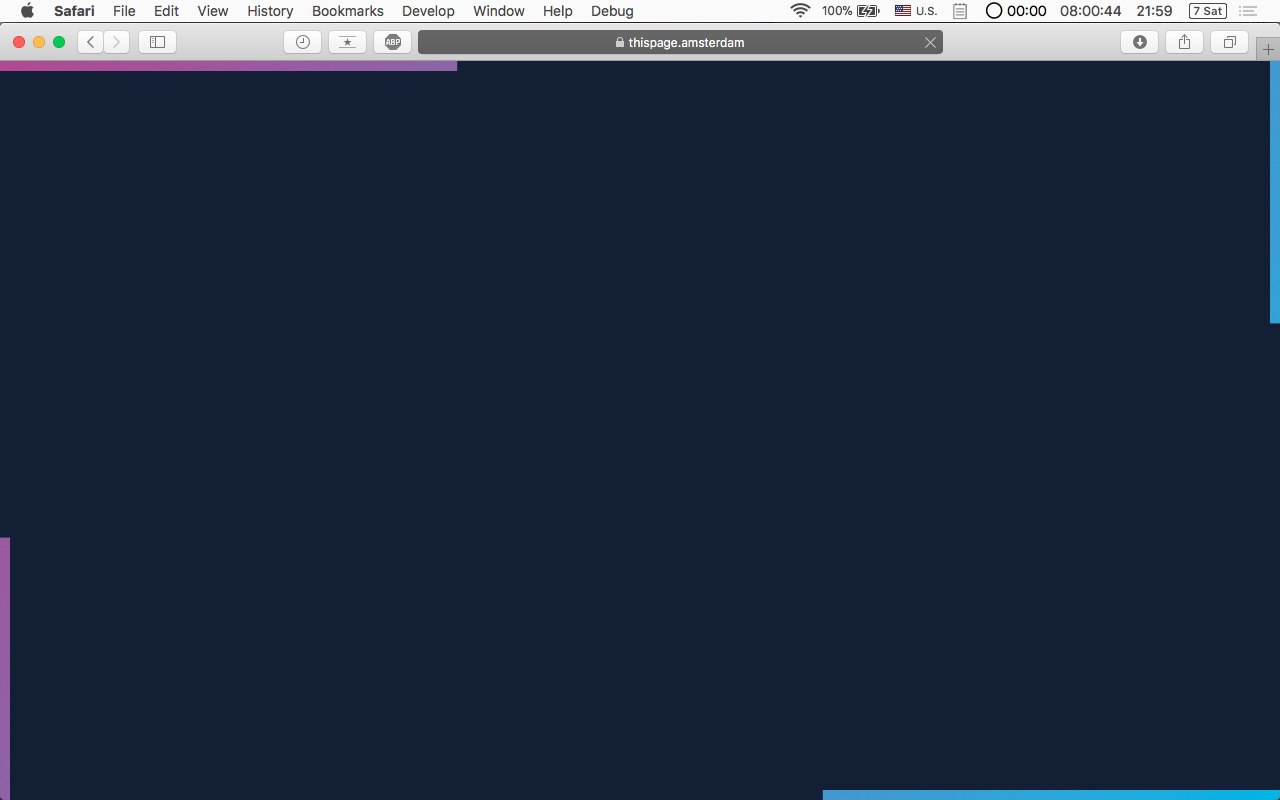Open the View menu

213,11
